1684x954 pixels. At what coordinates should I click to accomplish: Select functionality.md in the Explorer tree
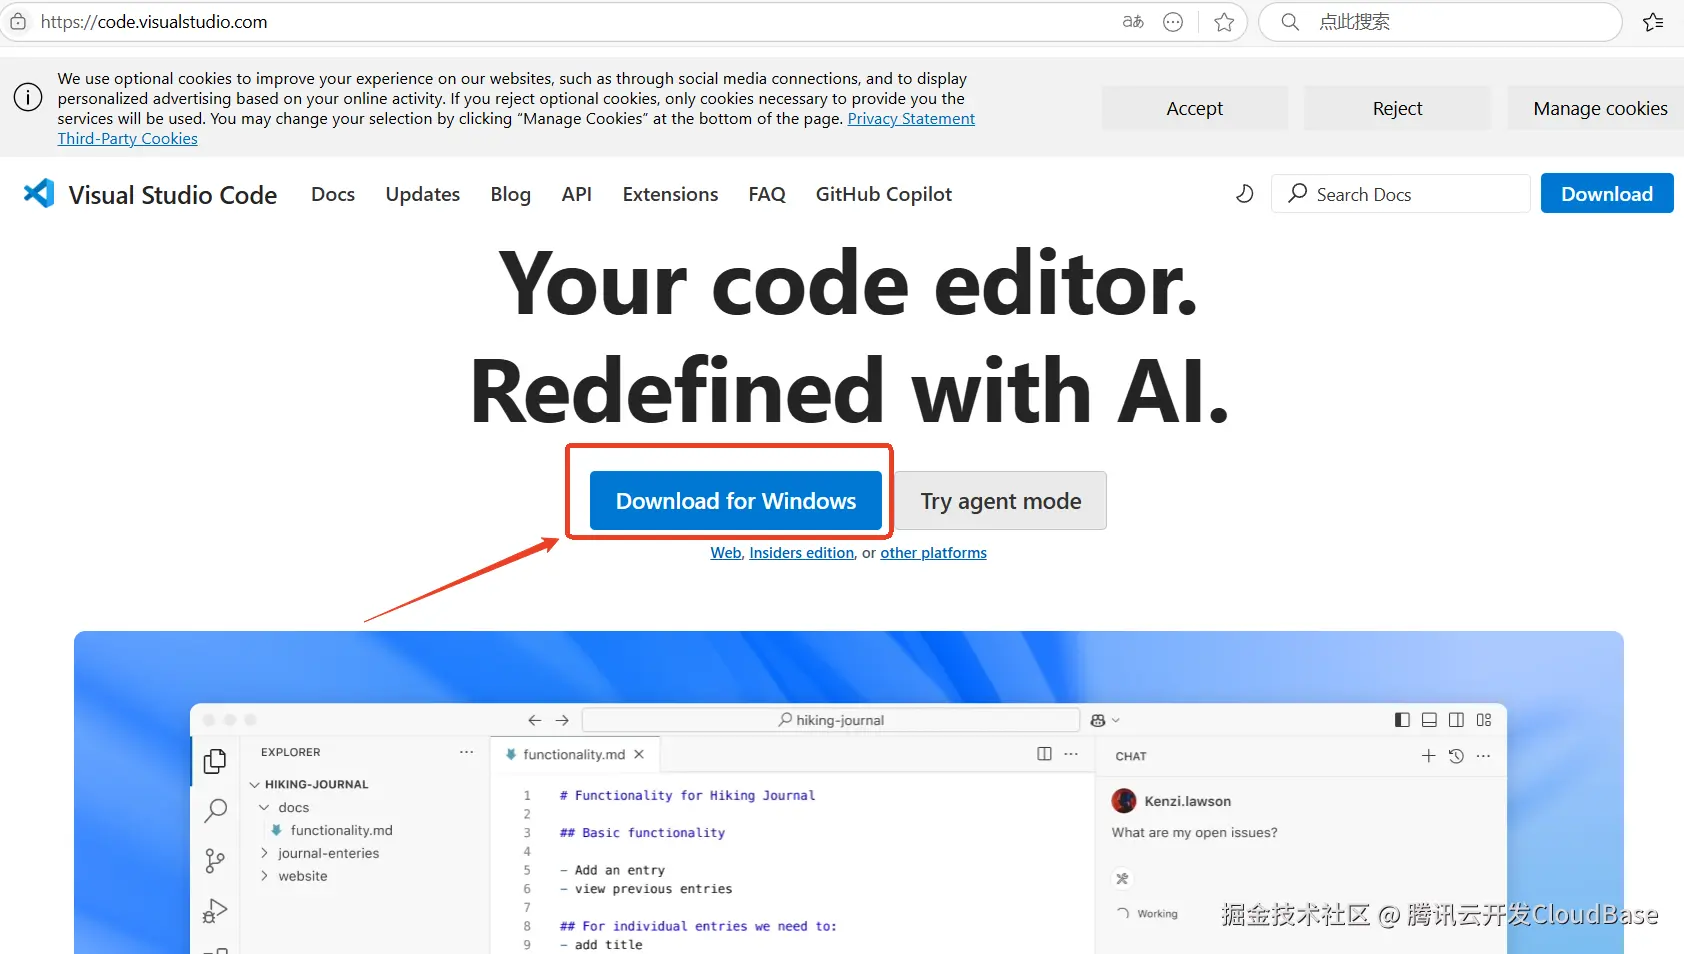(x=341, y=830)
